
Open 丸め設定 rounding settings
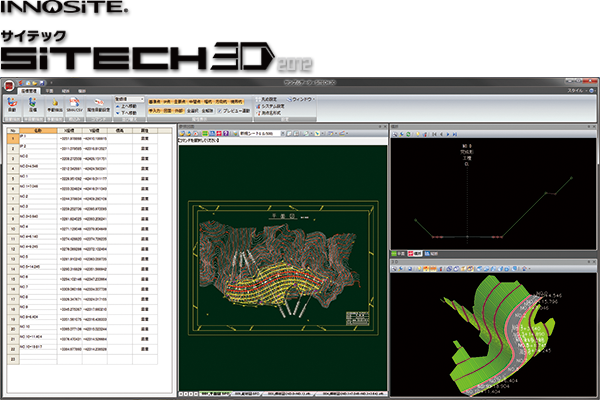268,100
